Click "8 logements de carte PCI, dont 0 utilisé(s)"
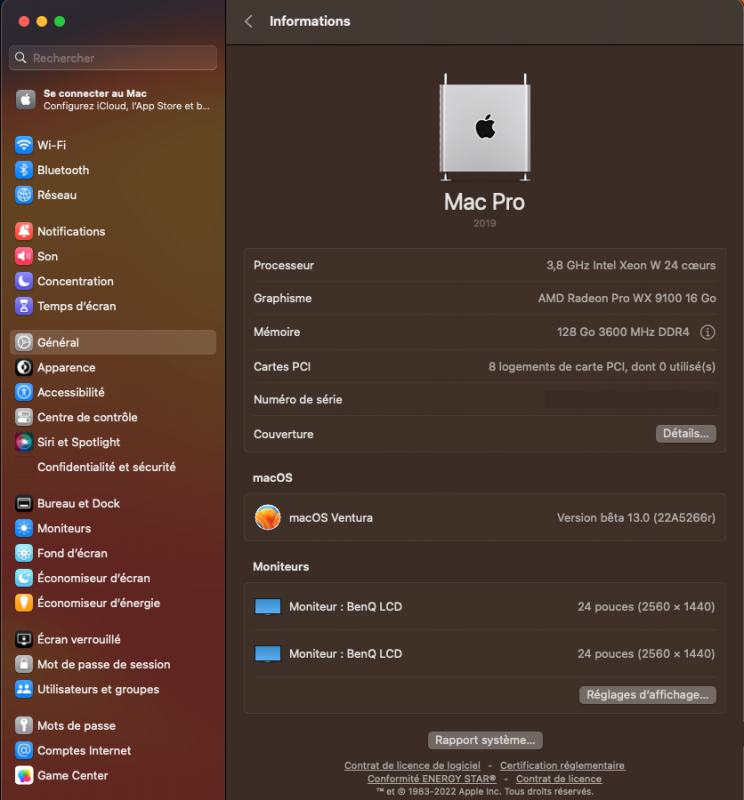This screenshot has width=744, height=800. click(602, 367)
